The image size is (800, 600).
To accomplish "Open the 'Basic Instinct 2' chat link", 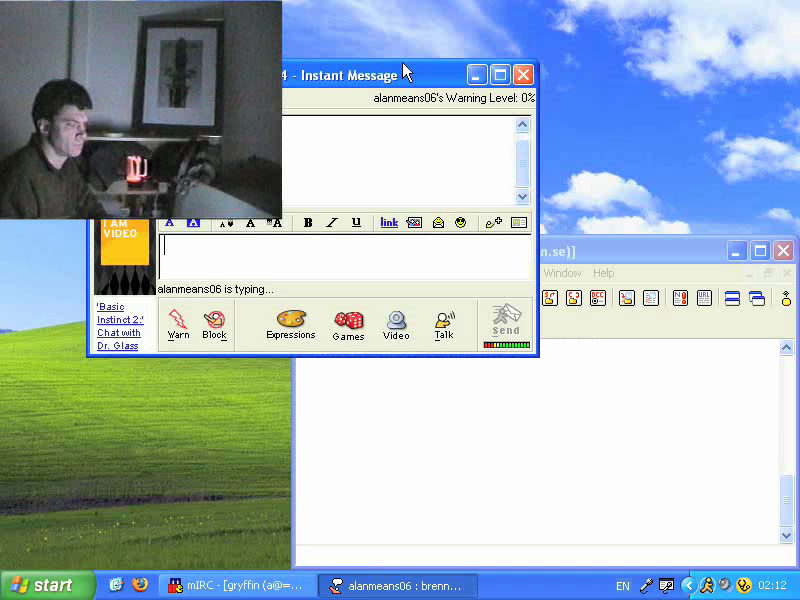I will coord(120,326).
